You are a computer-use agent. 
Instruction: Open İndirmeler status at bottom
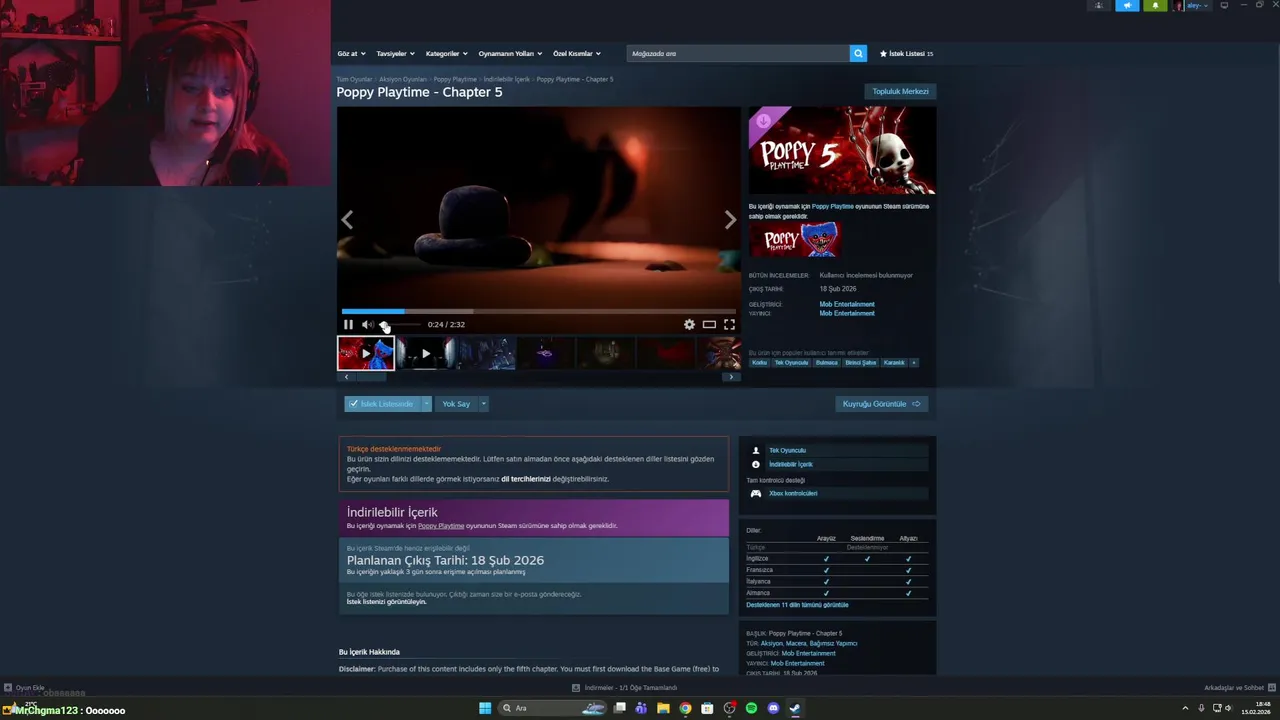[624, 688]
